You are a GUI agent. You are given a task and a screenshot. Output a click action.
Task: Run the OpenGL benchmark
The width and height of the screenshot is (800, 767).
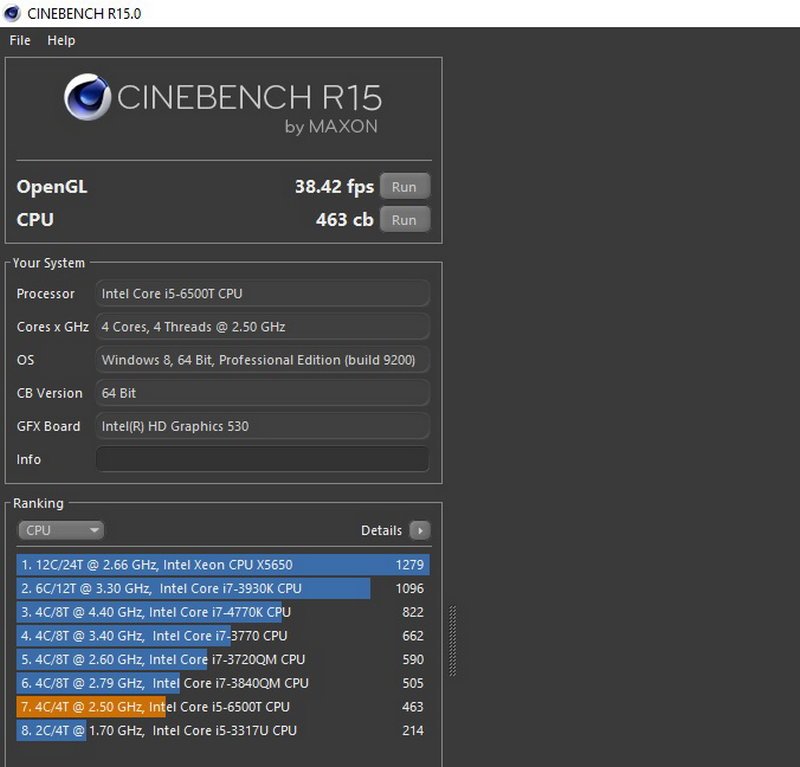coord(404,187)
